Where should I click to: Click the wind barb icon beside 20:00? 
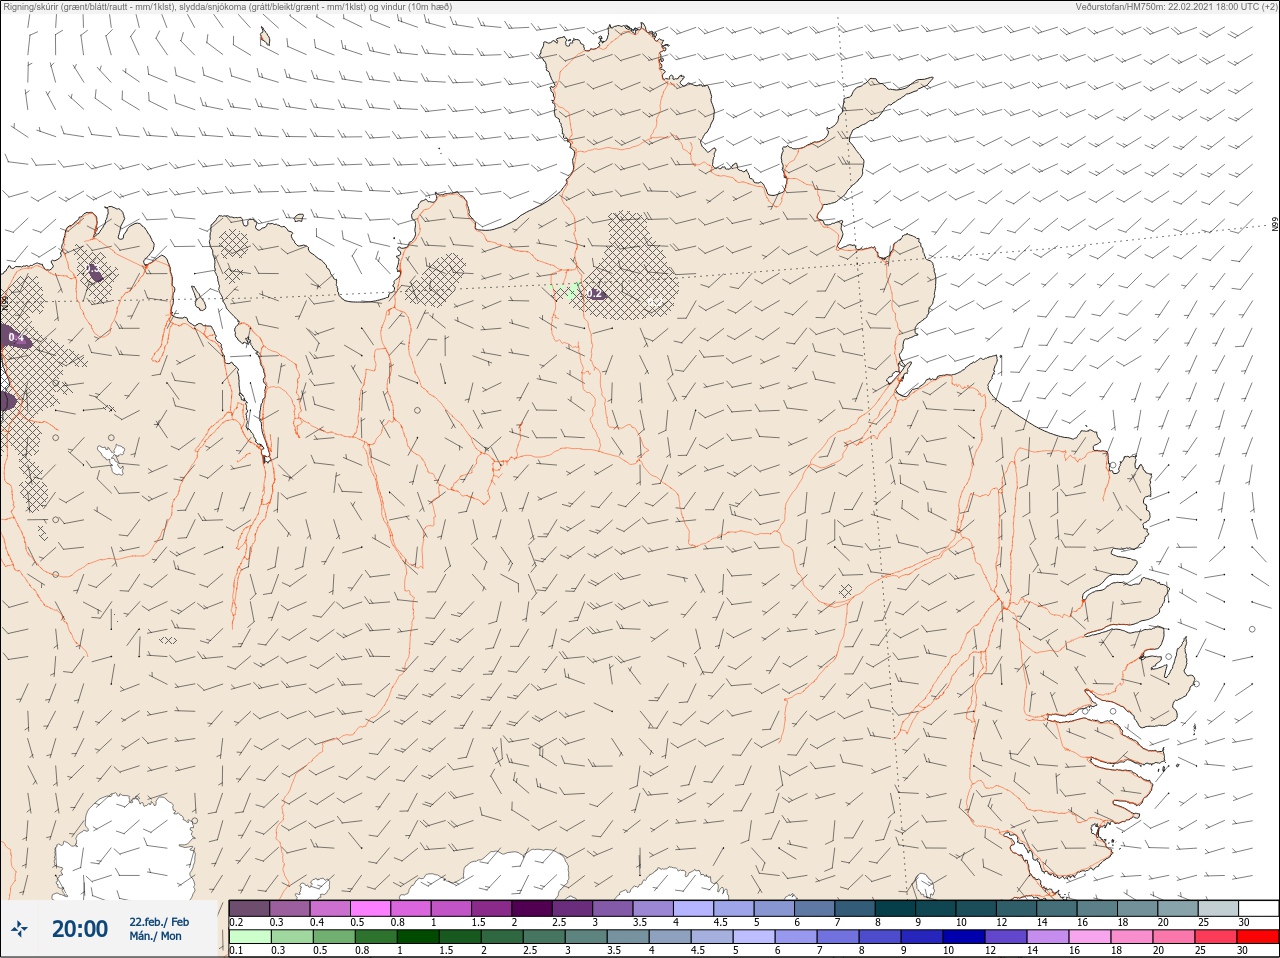tap(19, 929)
